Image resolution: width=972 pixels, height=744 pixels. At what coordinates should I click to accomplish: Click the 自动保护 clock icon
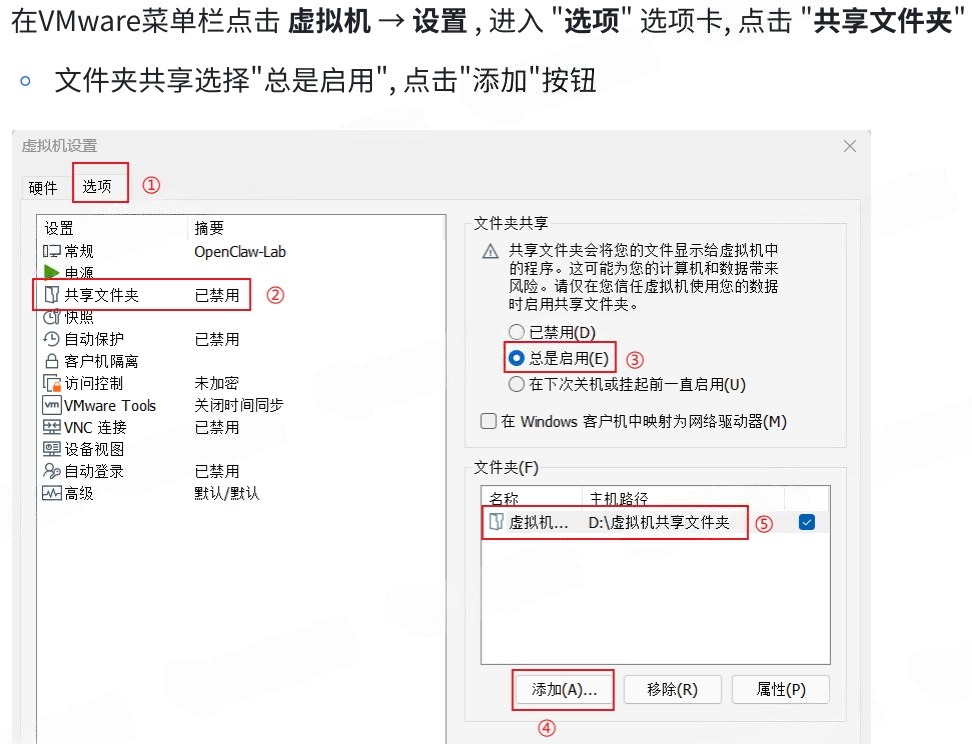click(52, 339)
